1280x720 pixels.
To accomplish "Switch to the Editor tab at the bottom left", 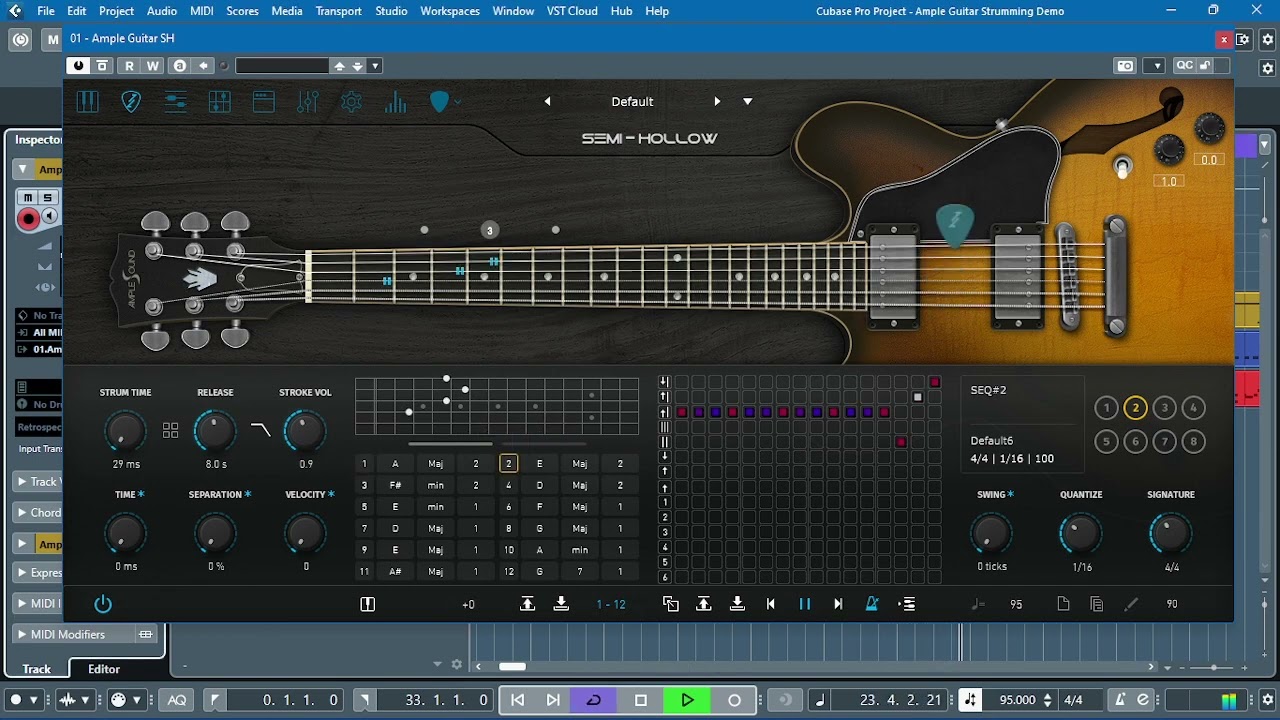I will tap(103, 668).
